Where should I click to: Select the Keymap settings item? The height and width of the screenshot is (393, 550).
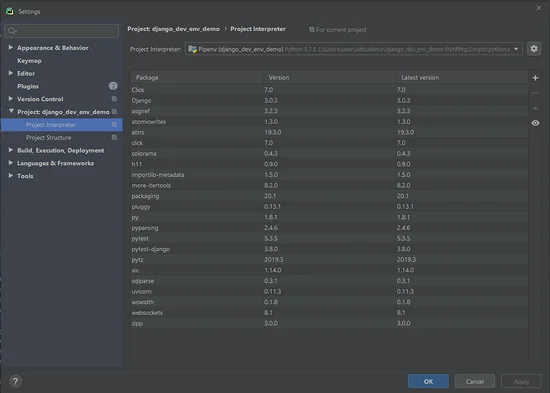point(29,61)
